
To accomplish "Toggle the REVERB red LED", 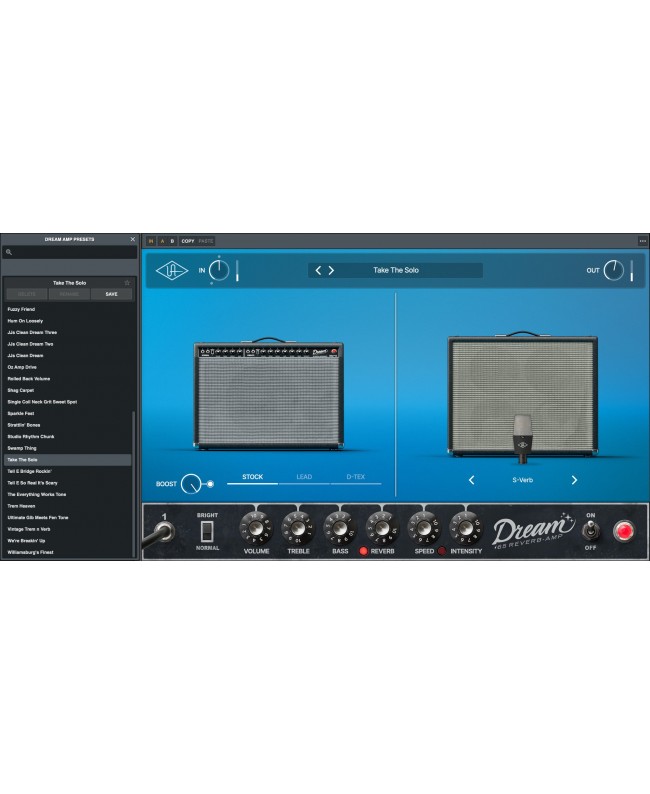I will tap(363, 551).
